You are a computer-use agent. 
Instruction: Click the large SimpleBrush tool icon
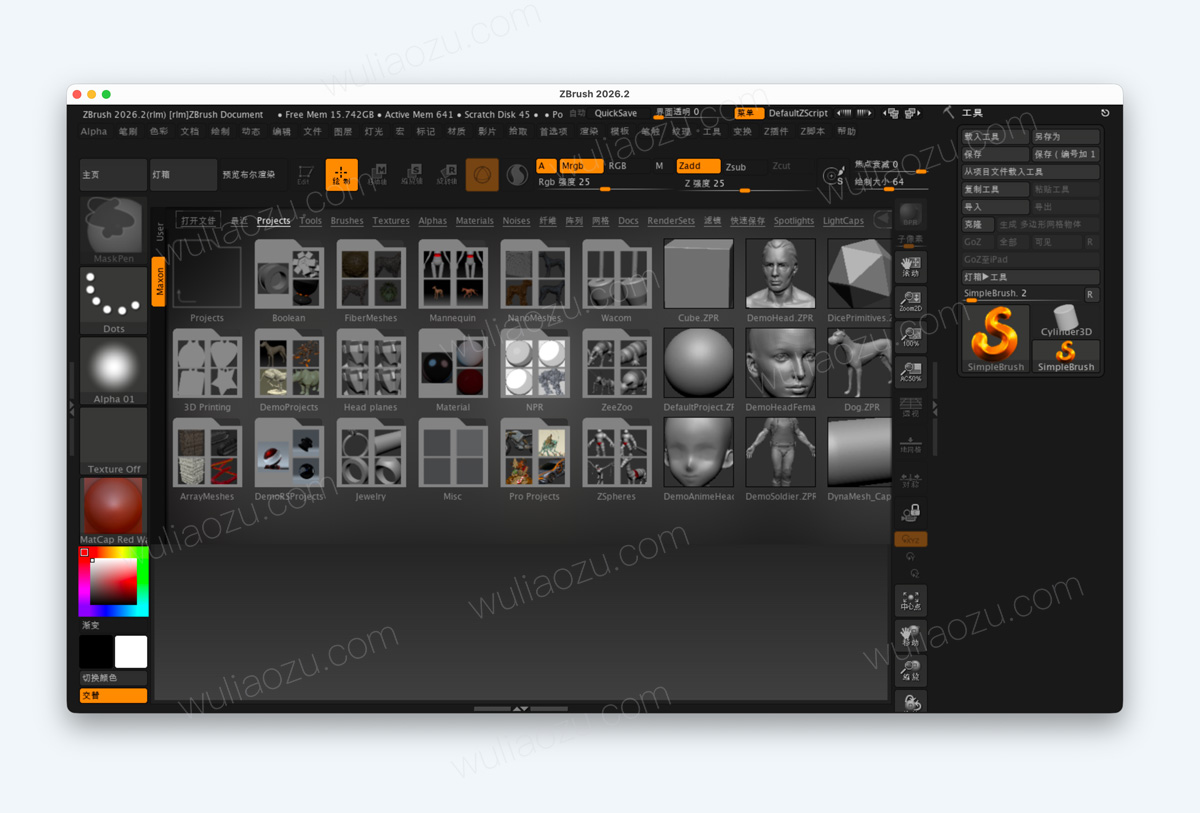tap(995, 339)
